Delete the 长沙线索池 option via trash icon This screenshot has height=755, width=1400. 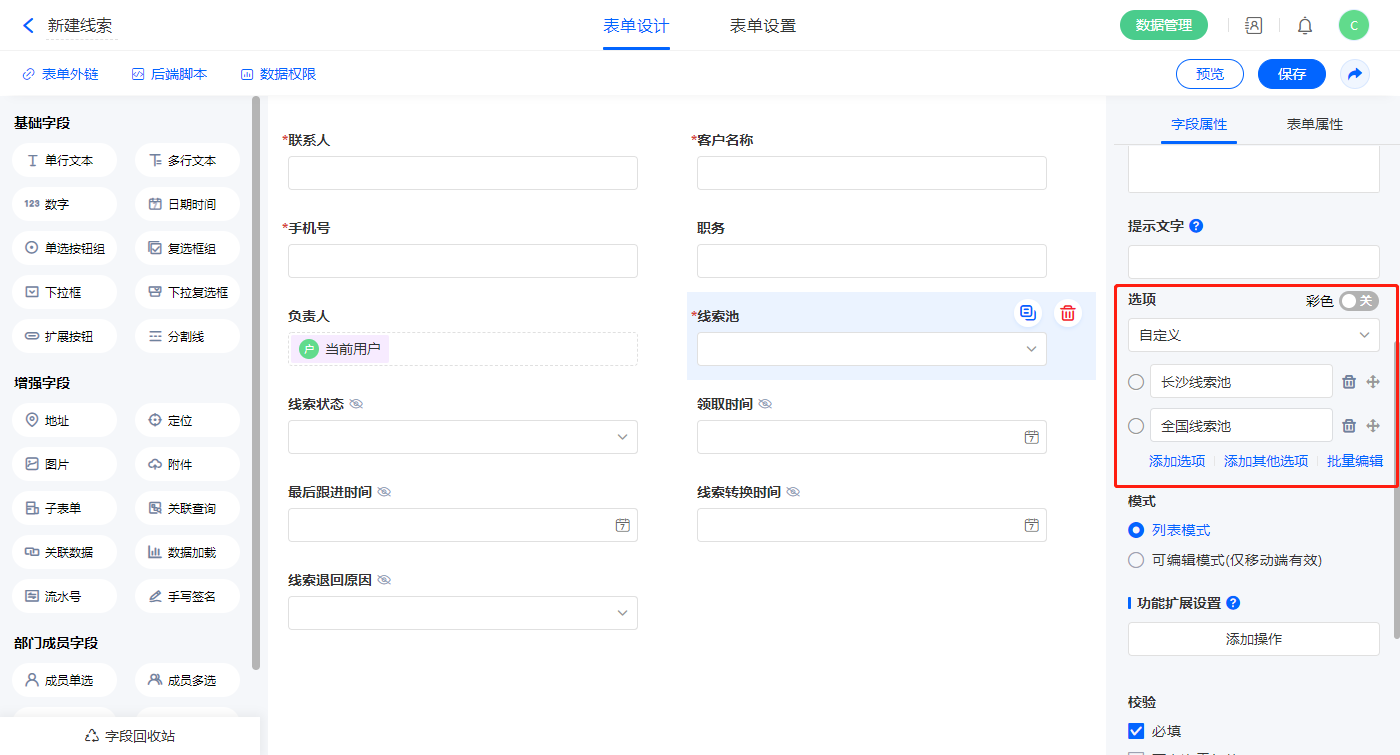point(1349,382)
